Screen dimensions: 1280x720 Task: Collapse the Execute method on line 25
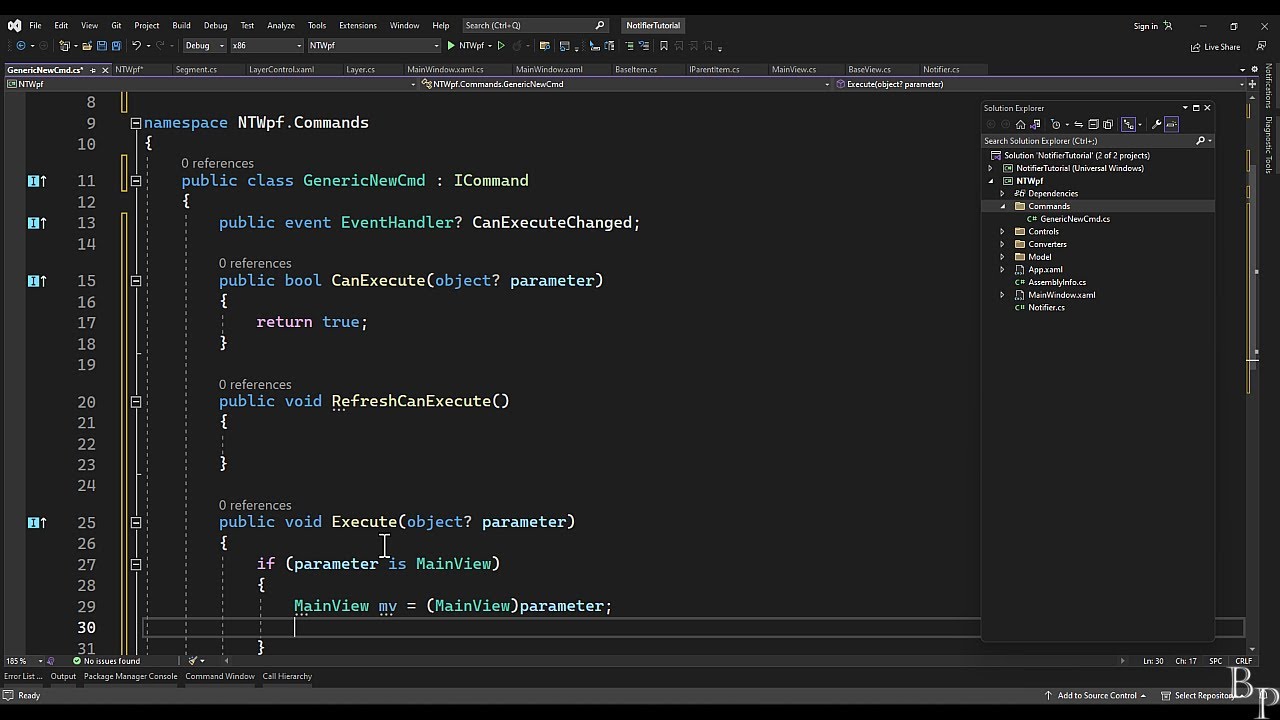[136, 522]
